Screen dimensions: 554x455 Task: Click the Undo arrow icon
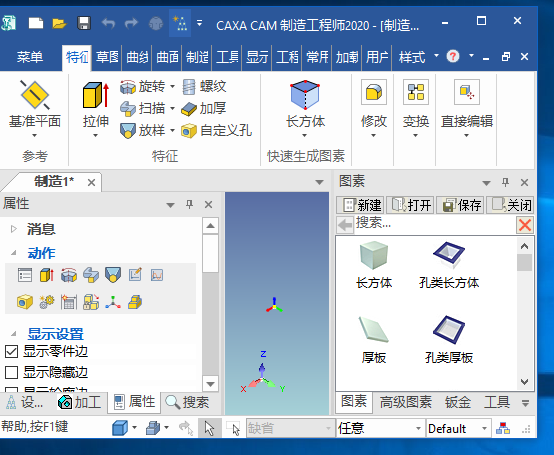point(108,24)
